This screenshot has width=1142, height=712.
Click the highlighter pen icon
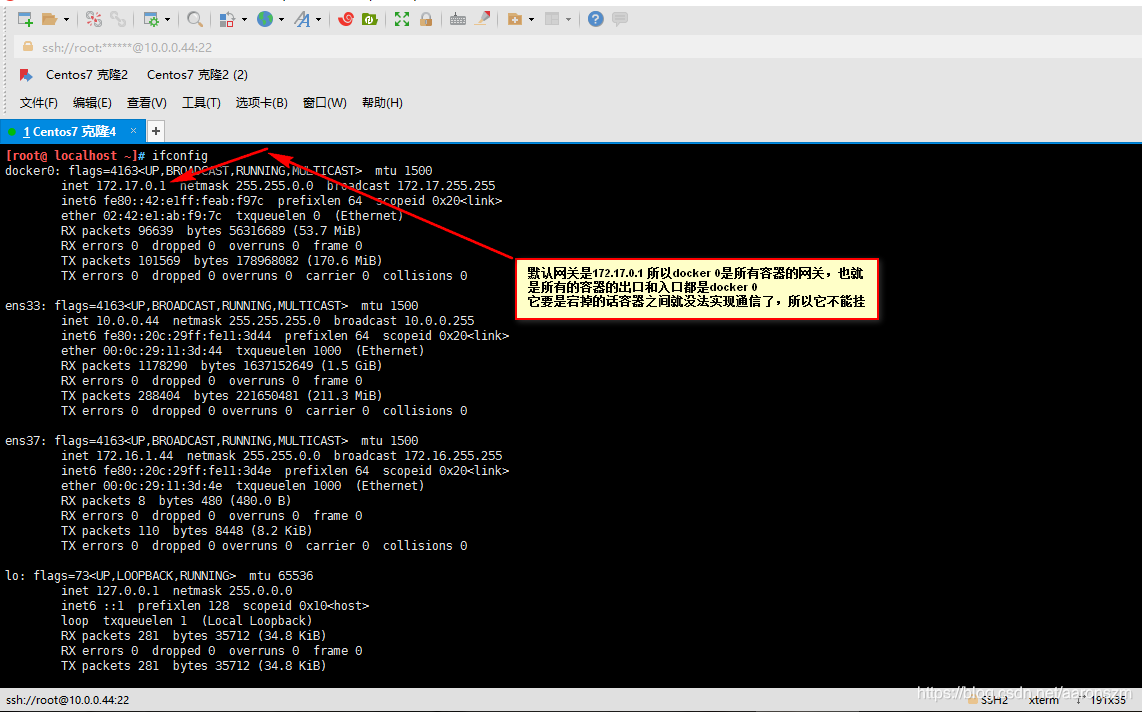(x=482, y=20)
